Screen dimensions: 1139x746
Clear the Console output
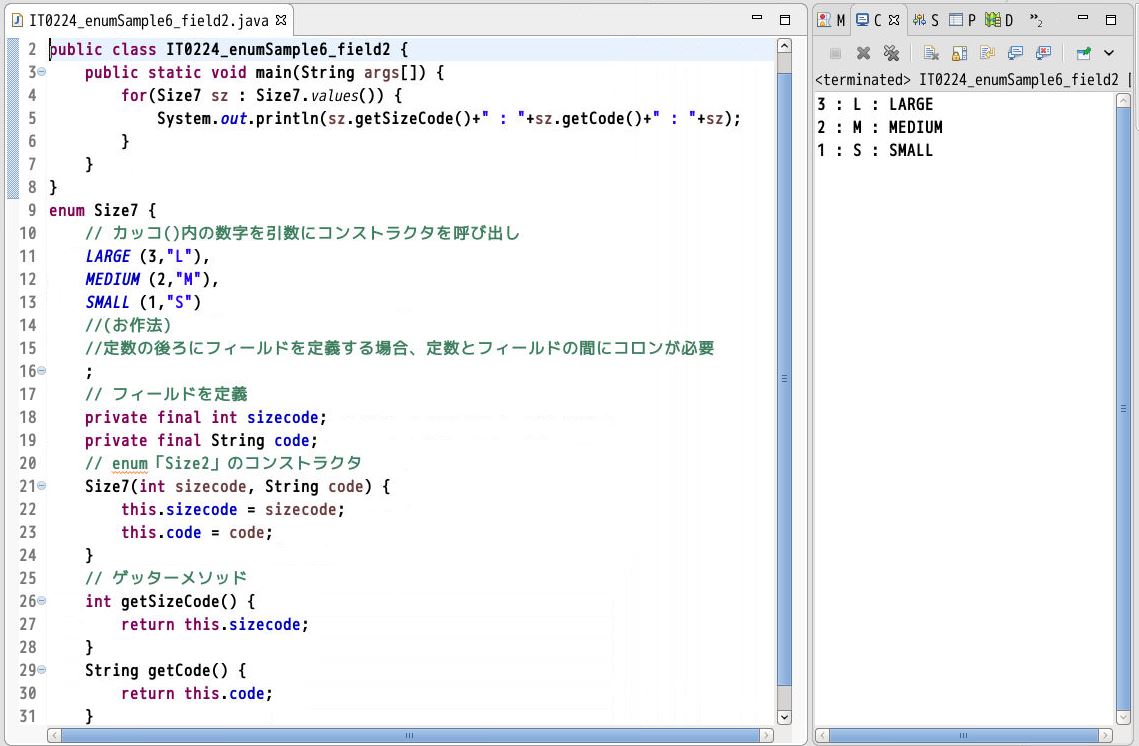931,52
